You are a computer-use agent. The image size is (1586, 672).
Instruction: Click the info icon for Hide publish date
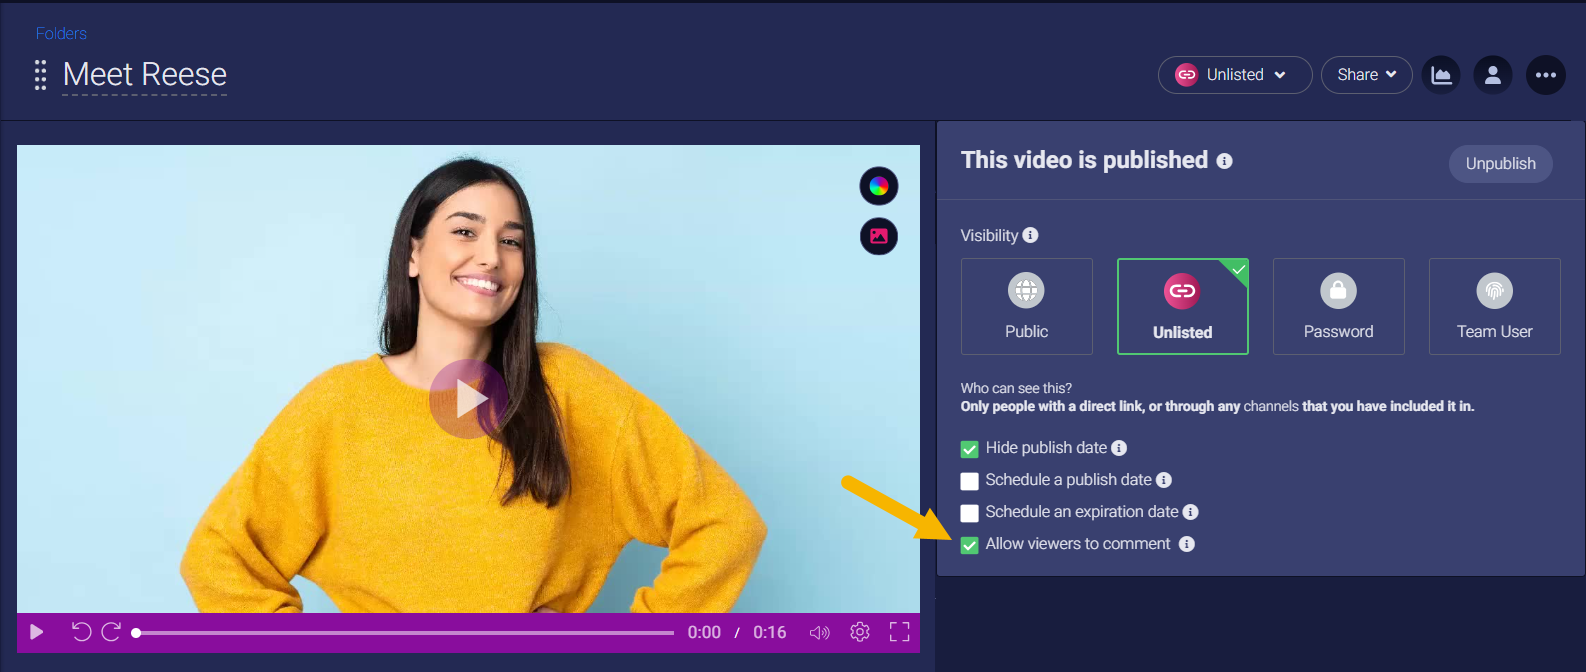[x=1119, y=448]
